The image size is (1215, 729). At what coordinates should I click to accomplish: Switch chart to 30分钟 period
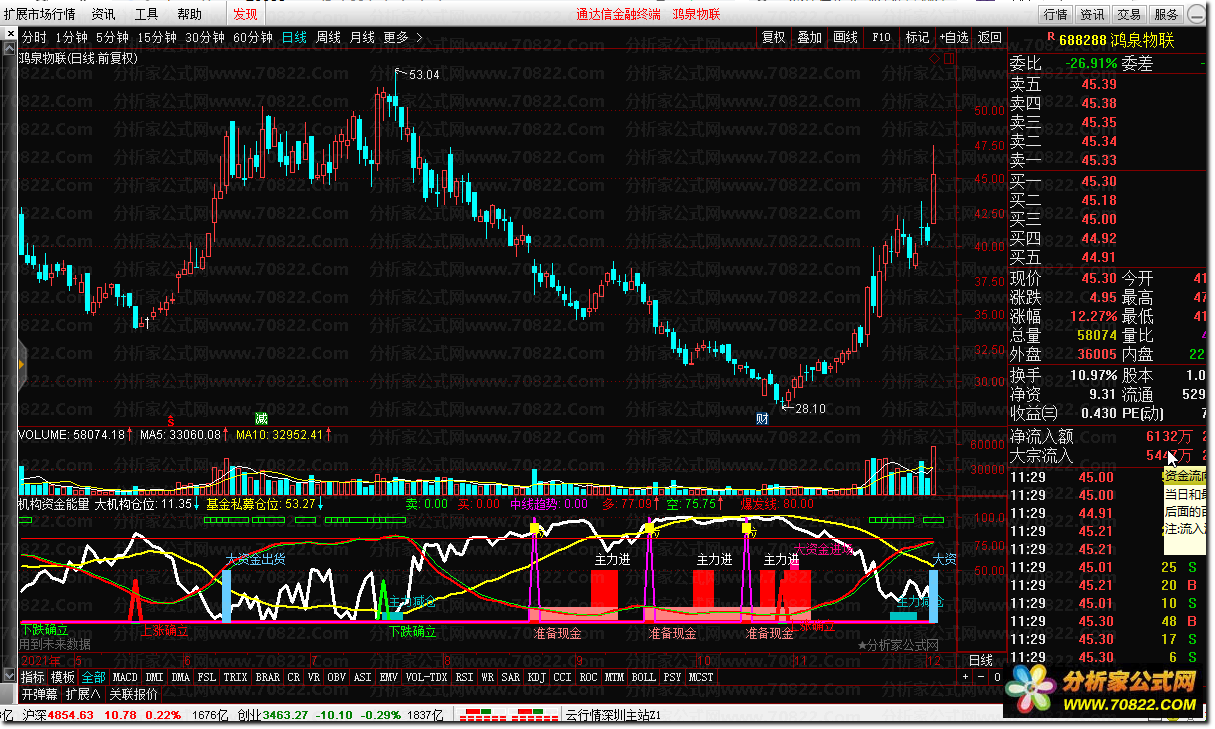[205, 37]
